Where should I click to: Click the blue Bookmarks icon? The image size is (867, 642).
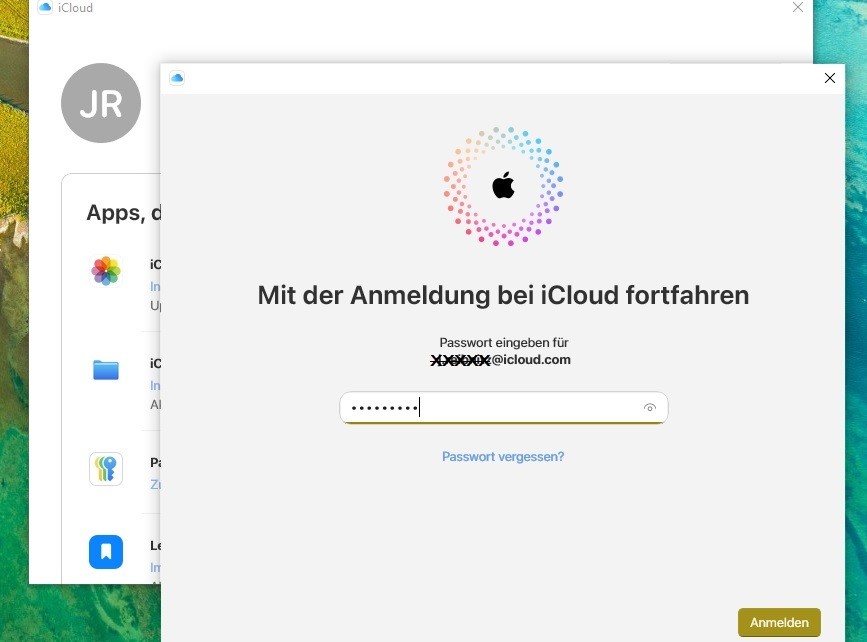pyautogui.click(x=106, y=552)
